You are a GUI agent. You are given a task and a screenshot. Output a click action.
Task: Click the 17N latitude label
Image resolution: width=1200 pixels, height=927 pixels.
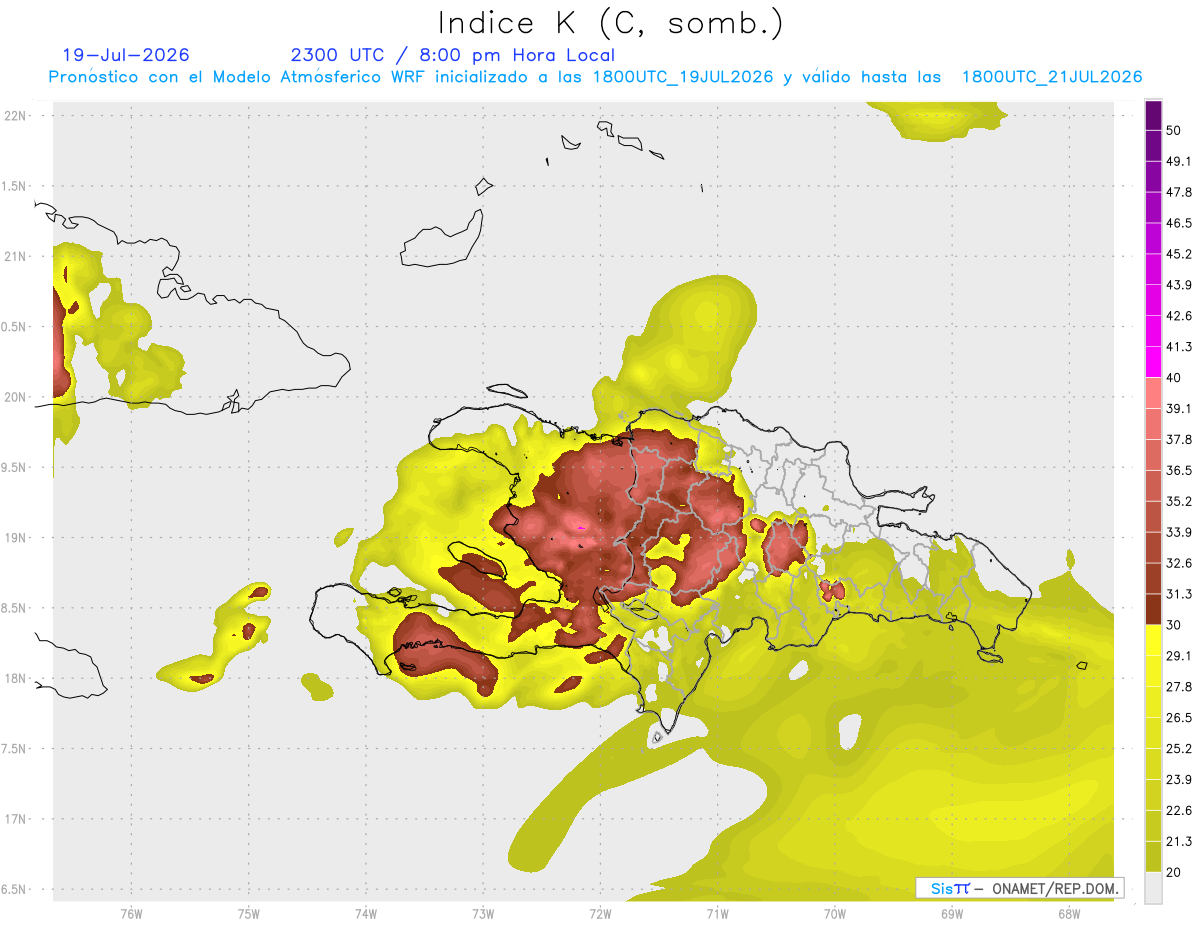[17, 820]
